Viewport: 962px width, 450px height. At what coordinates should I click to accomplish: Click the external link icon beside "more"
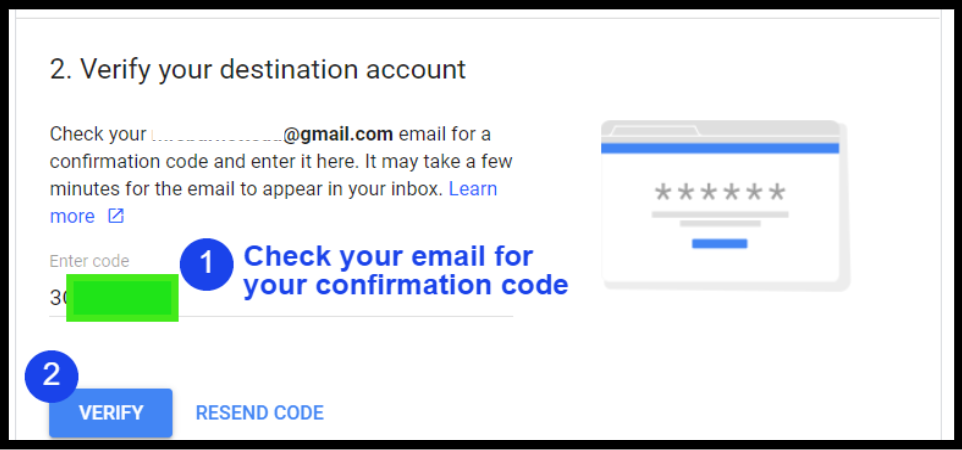click(x=116, y=216)
